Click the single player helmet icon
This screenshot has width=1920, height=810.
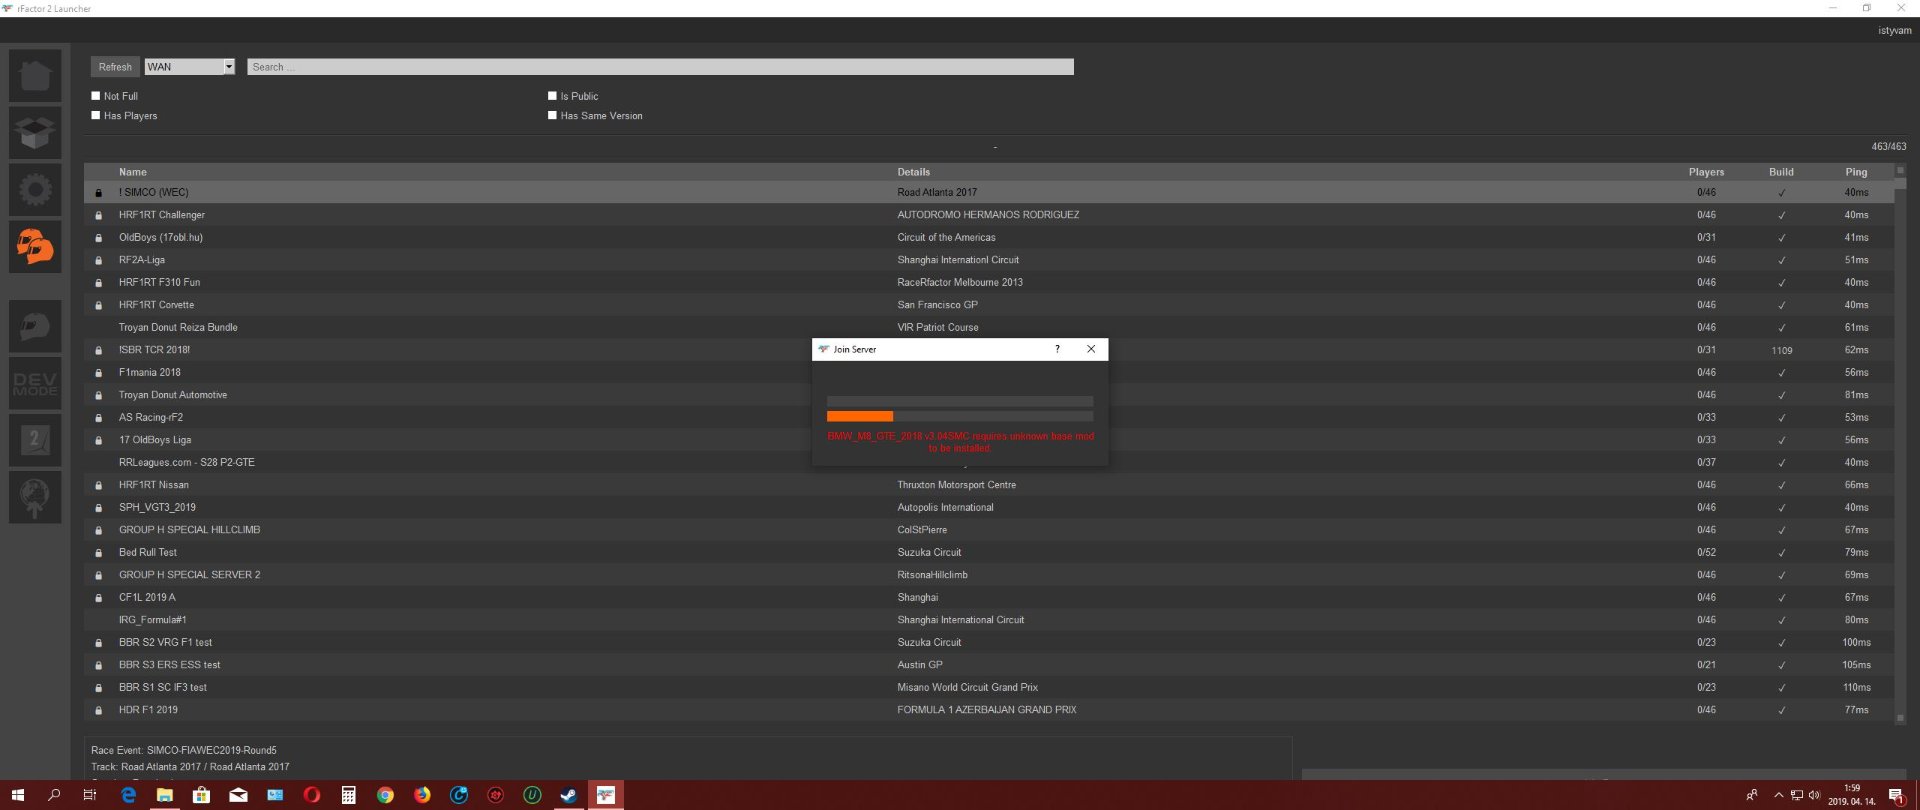(x=35, y=327)
